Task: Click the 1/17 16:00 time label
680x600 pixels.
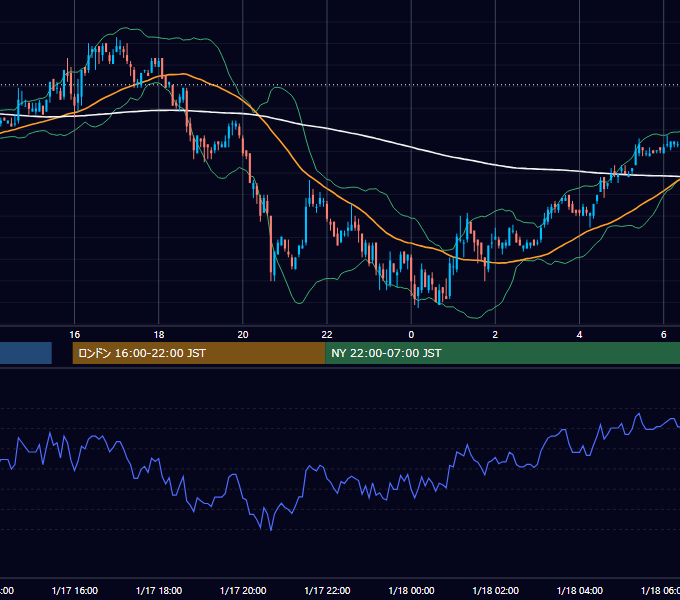Action: tap(75, 590)
